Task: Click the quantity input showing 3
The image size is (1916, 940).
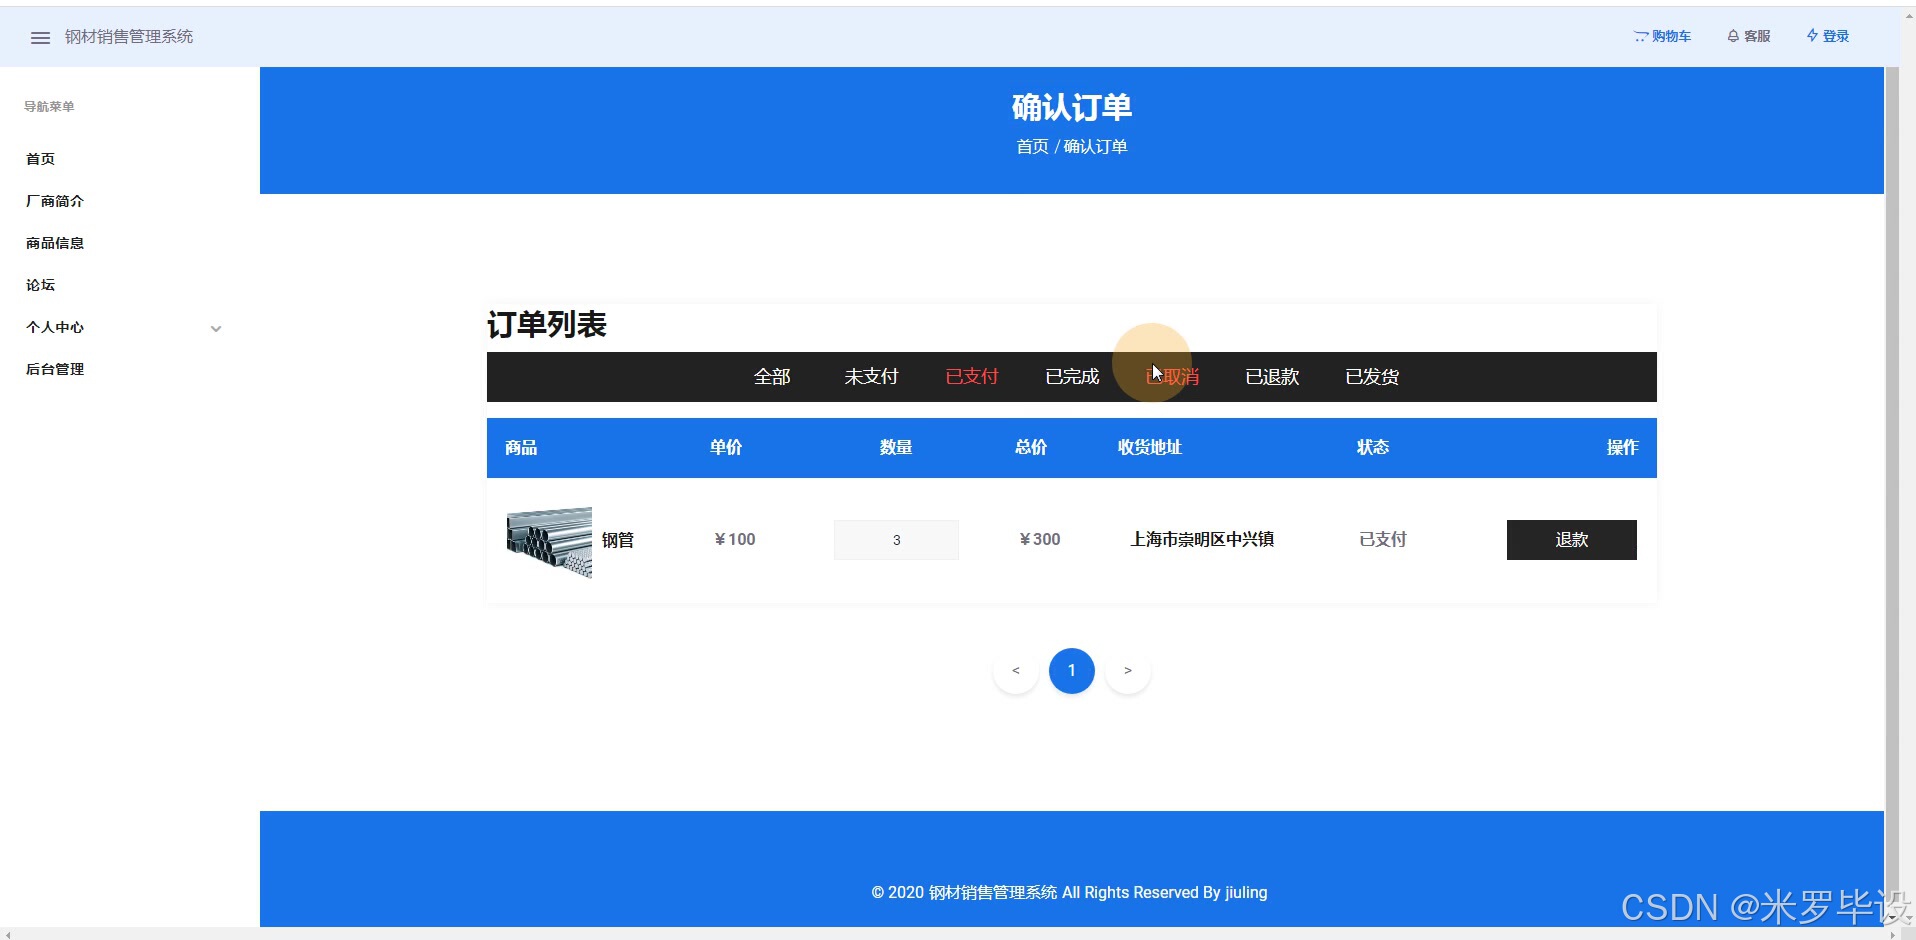Action: [x=895, y=539]
